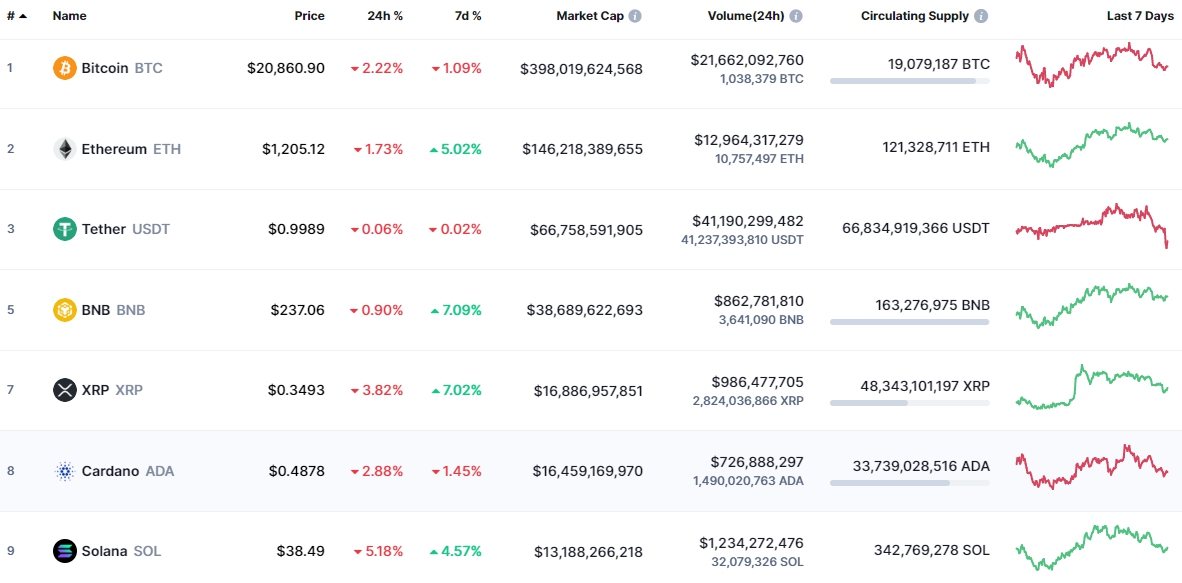Image resolution: width=1182 pixels, height=583 pixels.
Task: Click Solana 24h change 5.18%
Action: (378, 551)
